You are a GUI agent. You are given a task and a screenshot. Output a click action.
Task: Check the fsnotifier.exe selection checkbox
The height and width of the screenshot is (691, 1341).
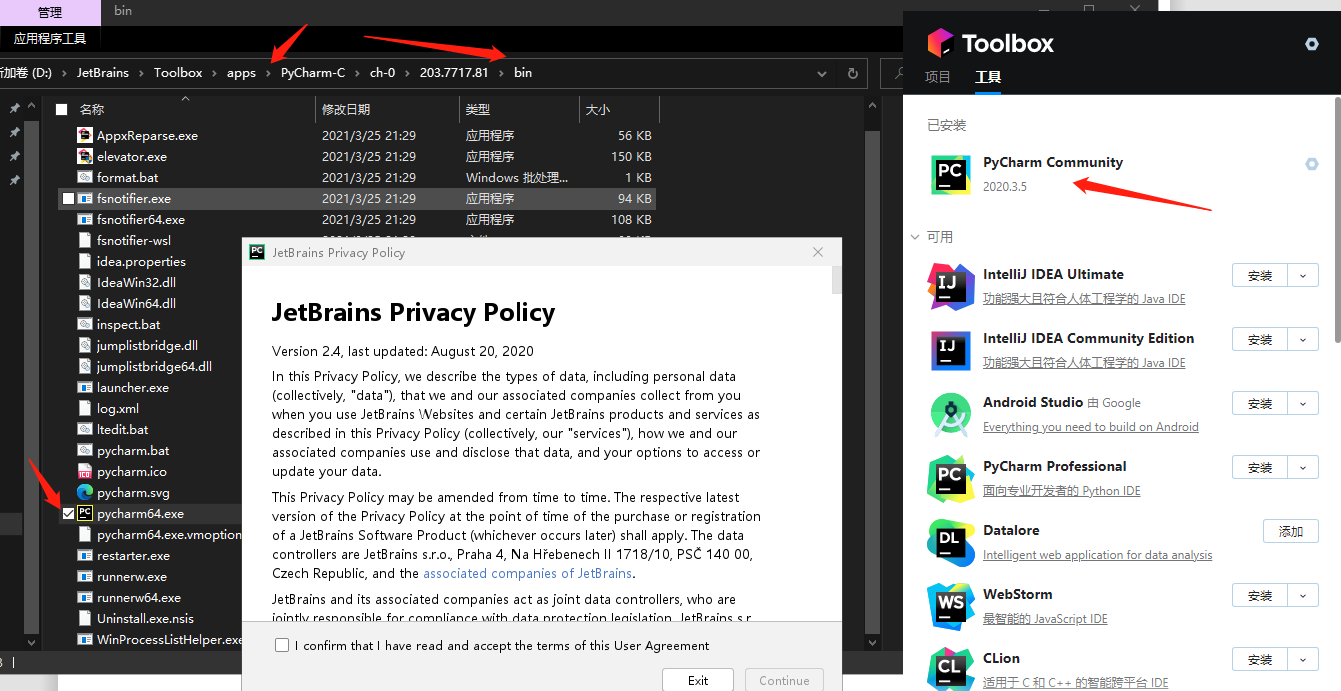[68, 198]
